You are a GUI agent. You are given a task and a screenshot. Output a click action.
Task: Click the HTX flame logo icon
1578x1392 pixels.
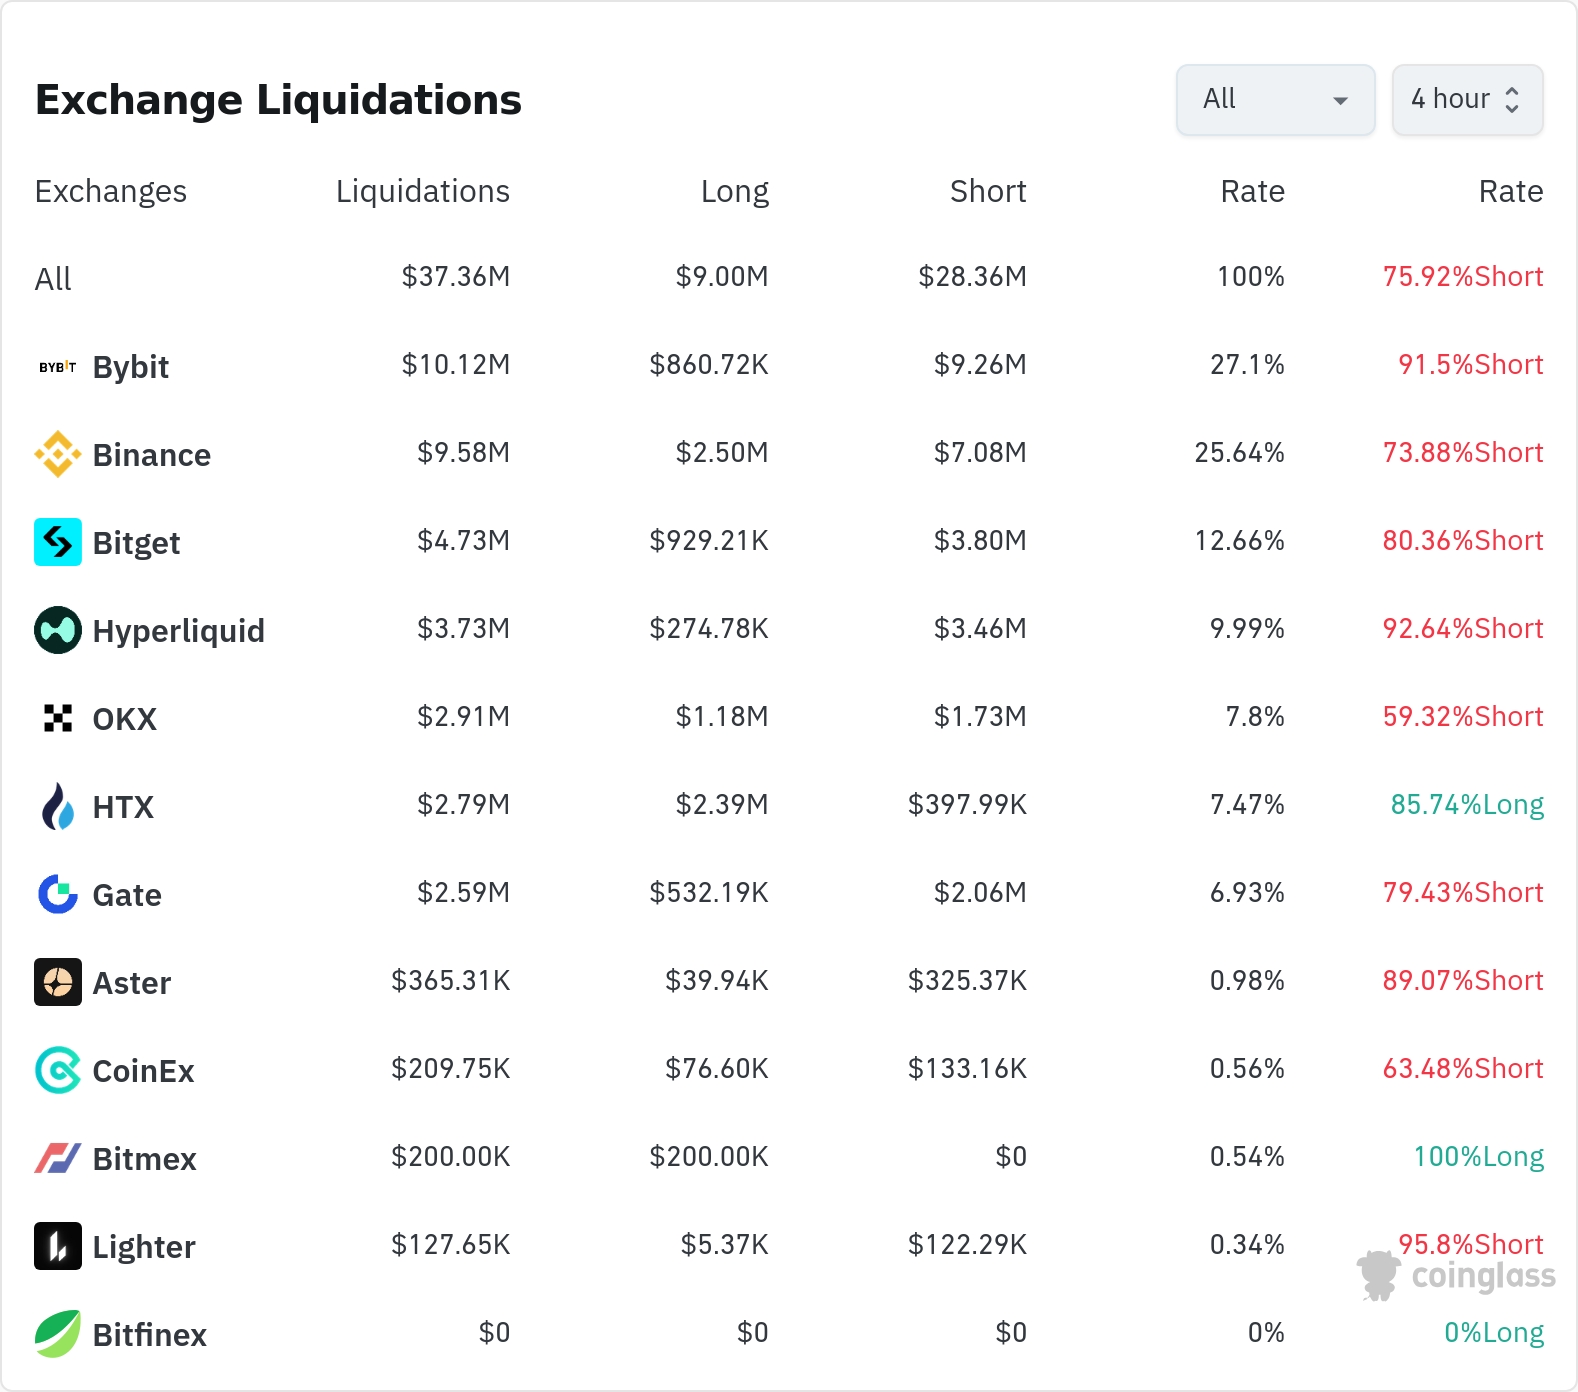coord(58,806)
